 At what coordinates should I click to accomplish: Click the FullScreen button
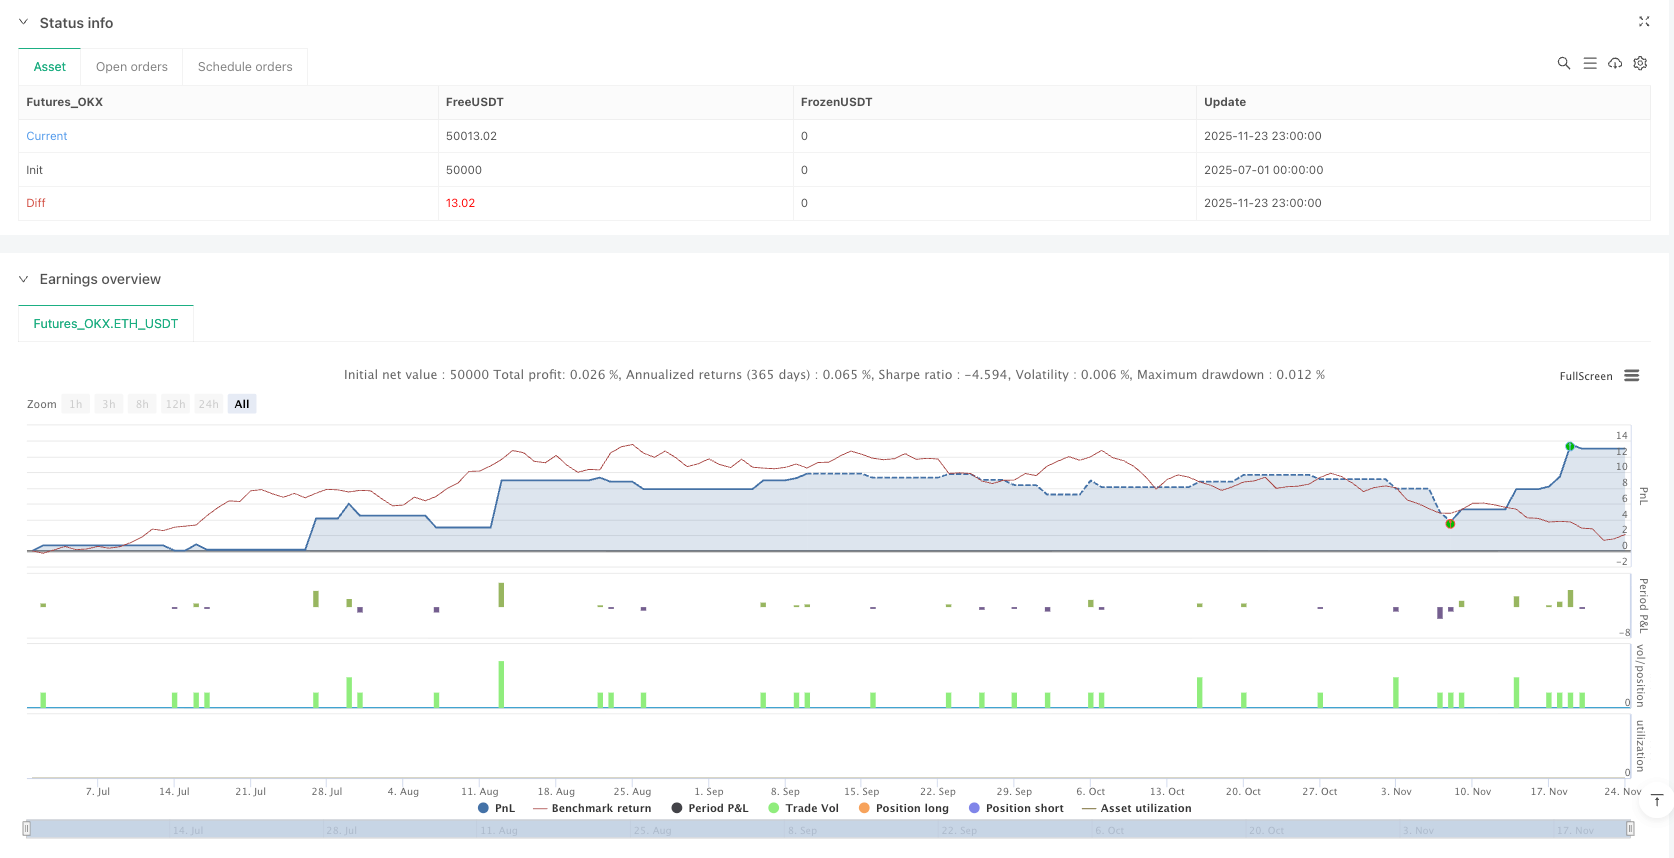coord(1585,376)
